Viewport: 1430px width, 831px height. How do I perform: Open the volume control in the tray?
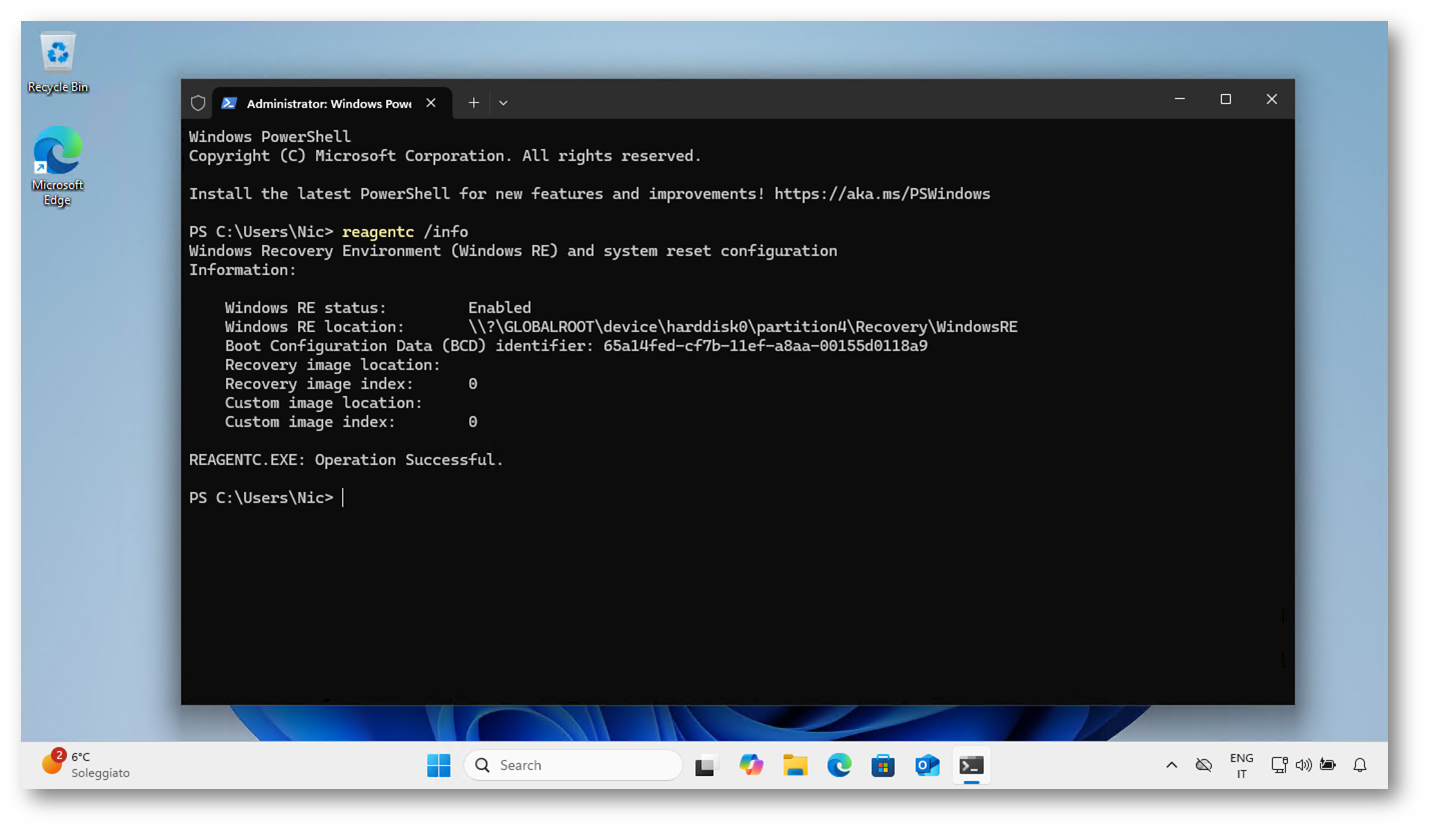[1303, 765]
